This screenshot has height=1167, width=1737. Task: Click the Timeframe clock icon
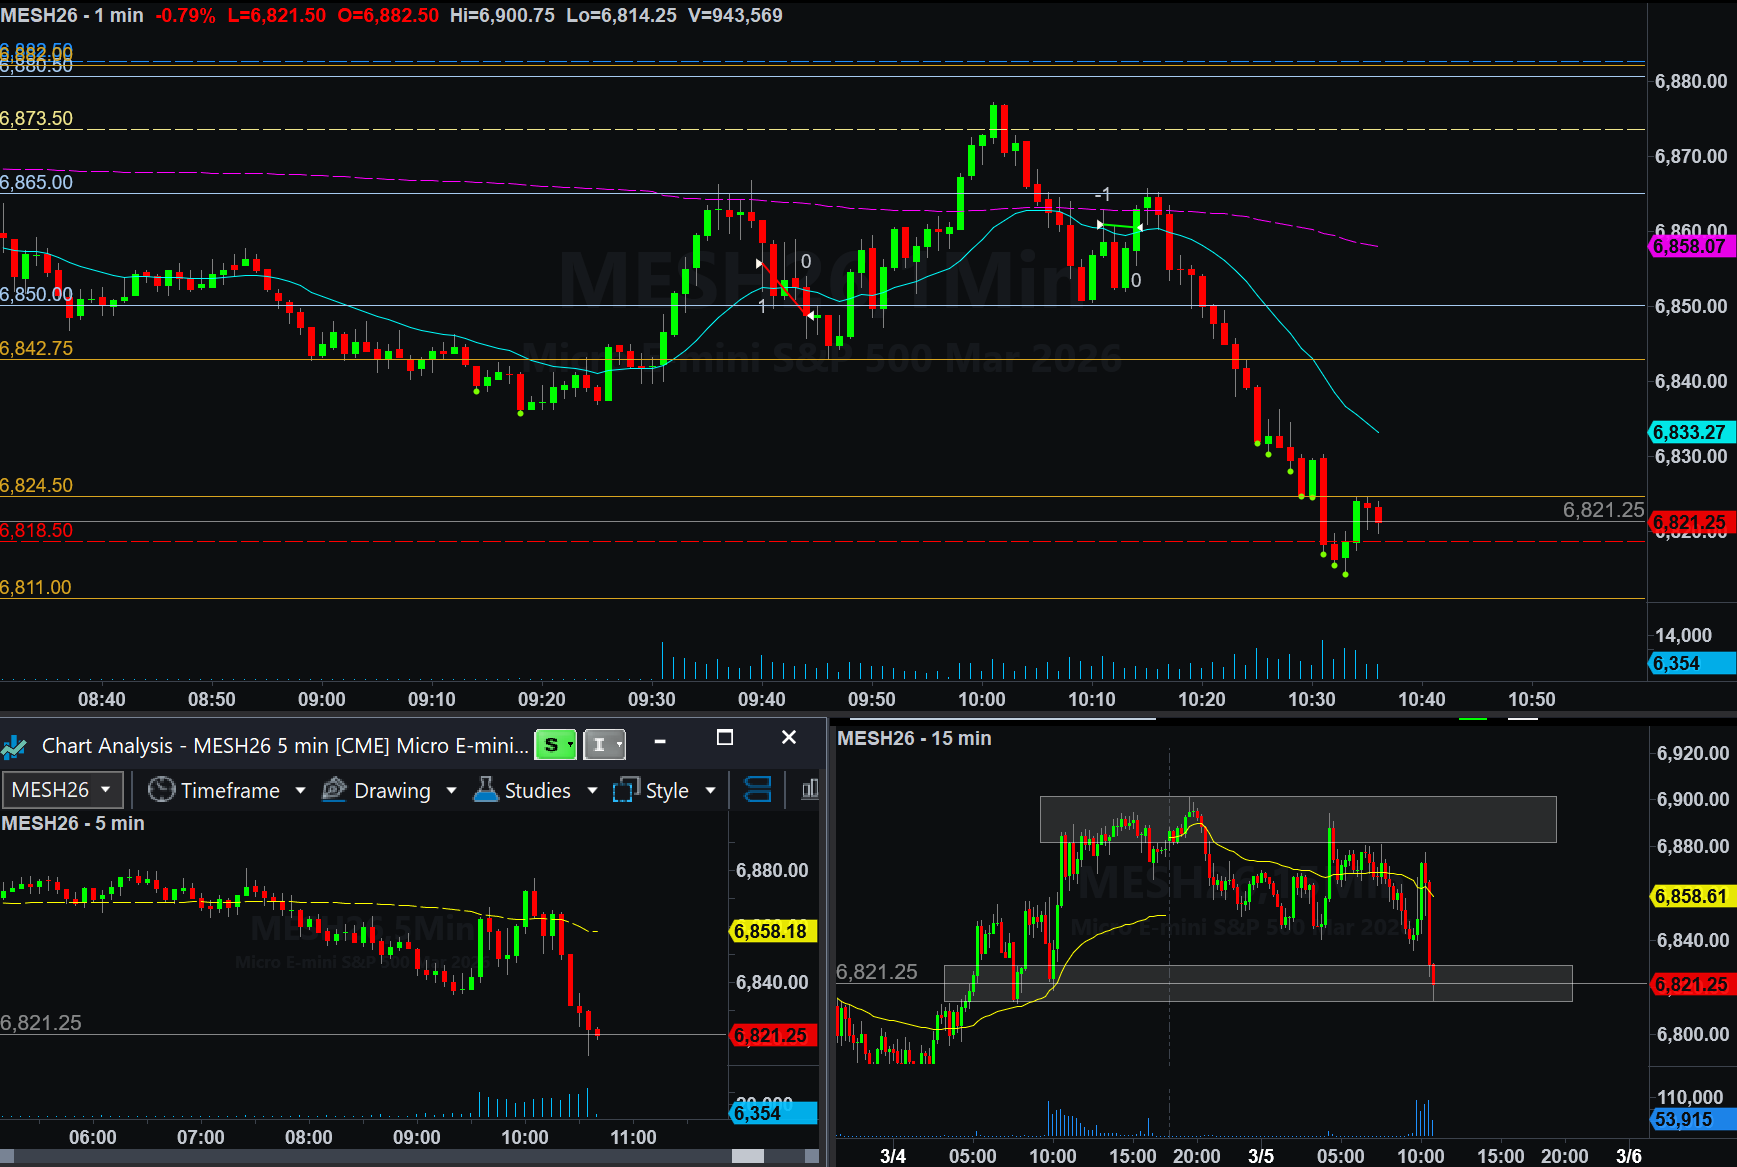[161, 790]
